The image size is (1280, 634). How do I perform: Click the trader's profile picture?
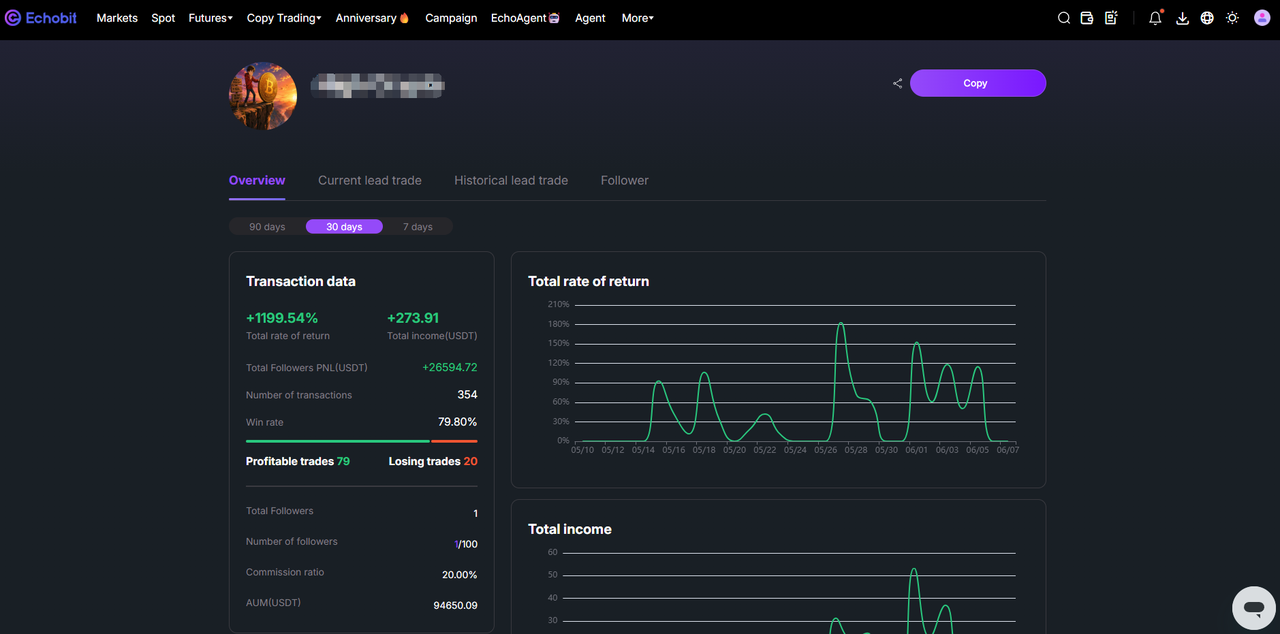point(263,96)
